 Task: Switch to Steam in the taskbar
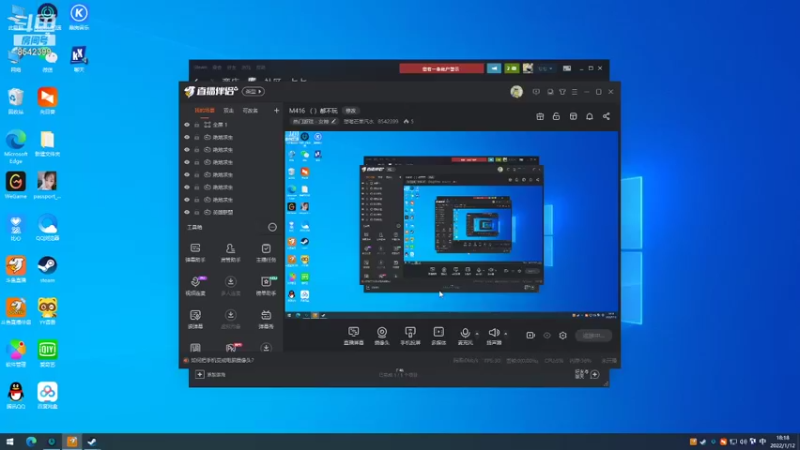(92, 441)
